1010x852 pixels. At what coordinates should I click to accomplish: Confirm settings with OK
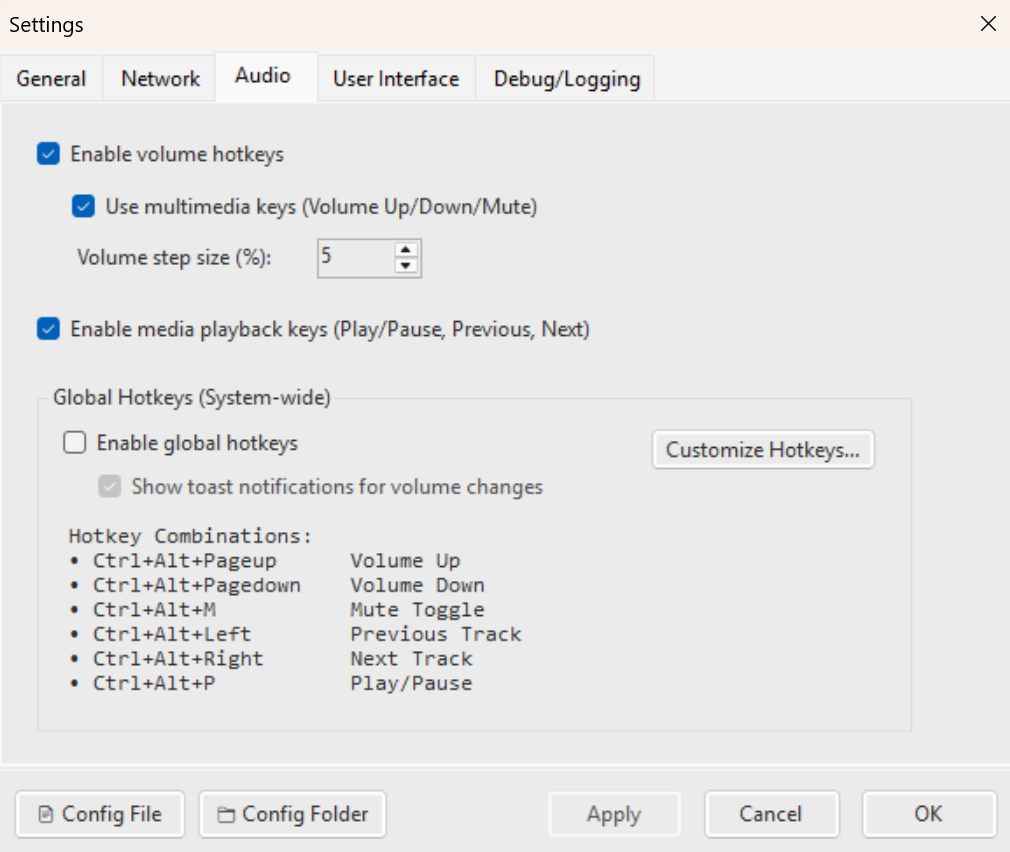click(x=928, y=814)
